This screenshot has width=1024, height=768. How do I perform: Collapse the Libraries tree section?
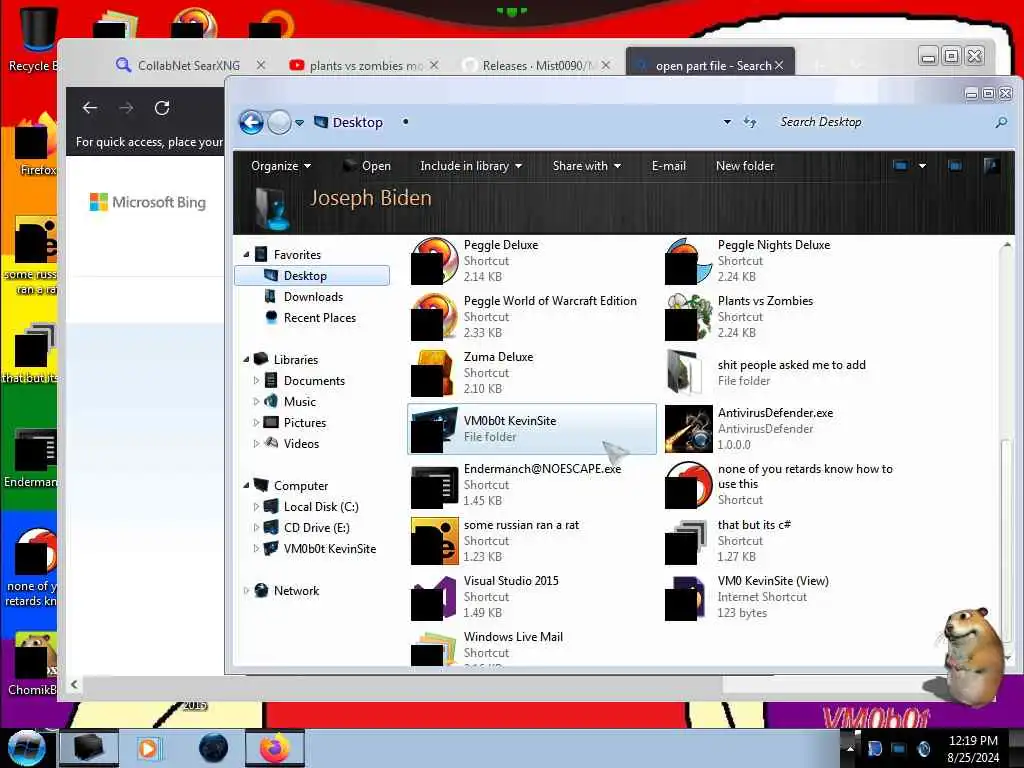point(246,360)
